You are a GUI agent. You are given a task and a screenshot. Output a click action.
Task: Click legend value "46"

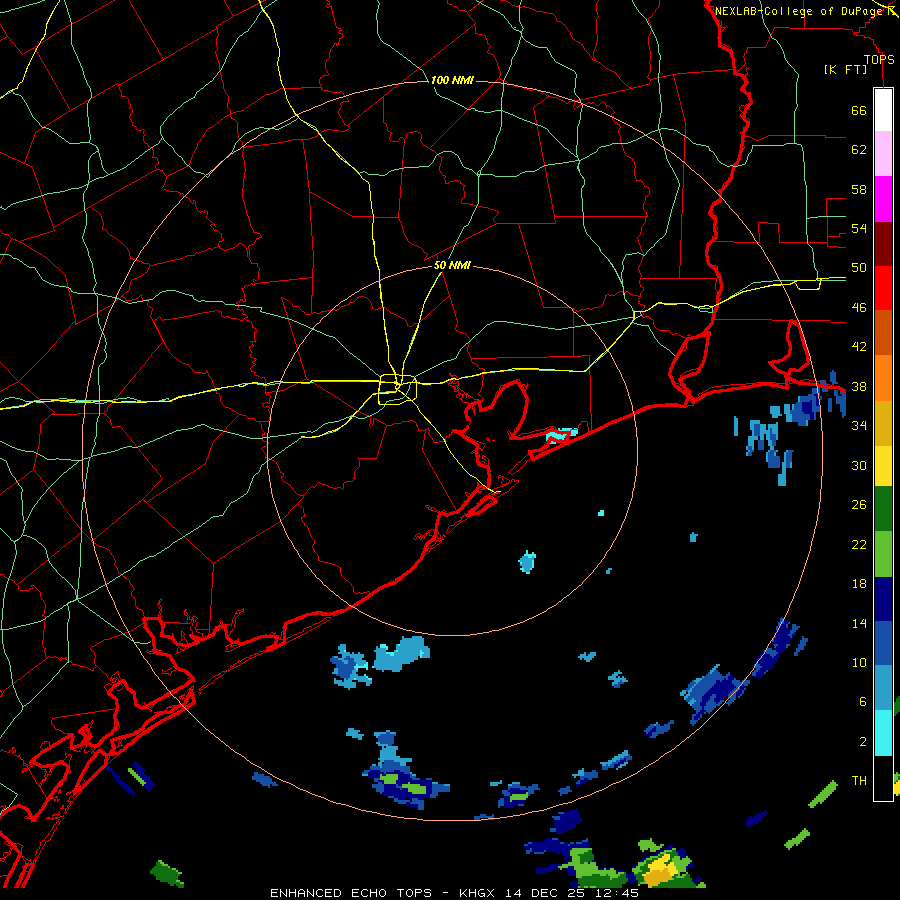click(859, 308)
